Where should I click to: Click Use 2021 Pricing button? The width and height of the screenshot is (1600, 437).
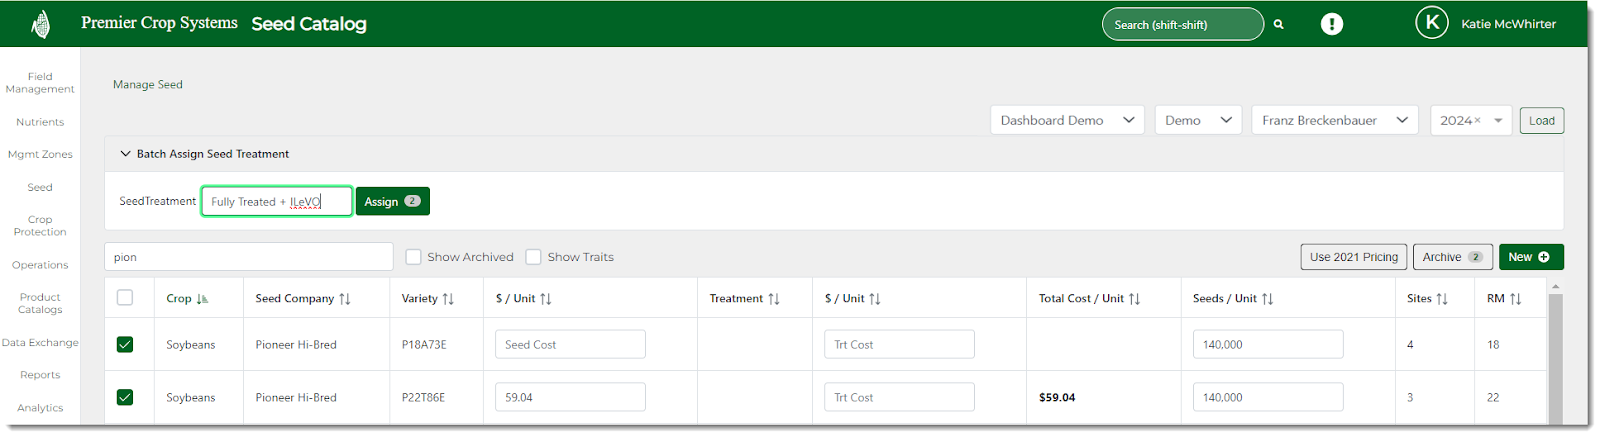click(1354, 257)
